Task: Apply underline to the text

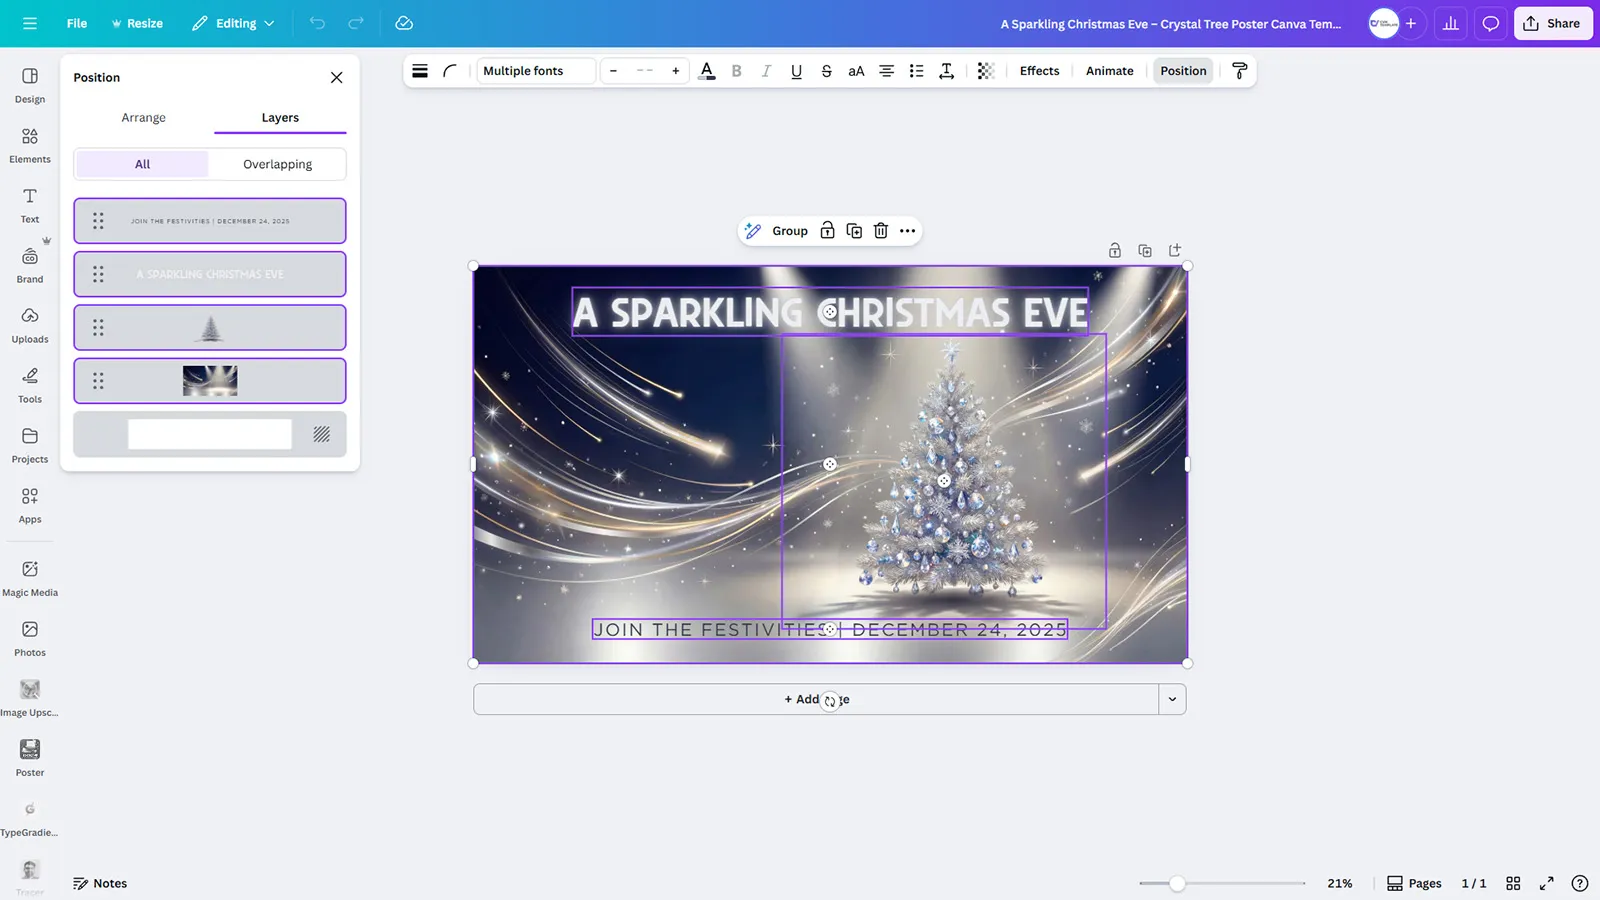Action: tap(796, 71)
